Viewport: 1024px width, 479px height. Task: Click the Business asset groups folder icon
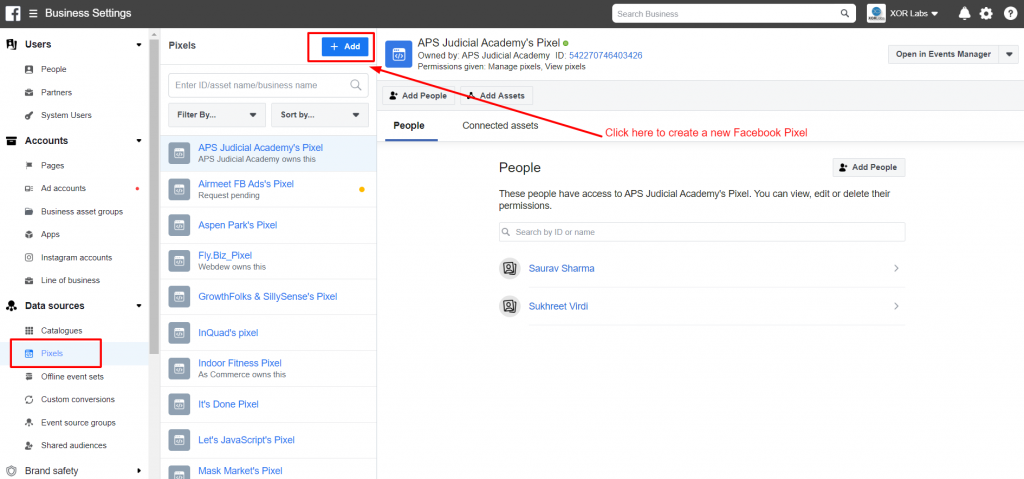[29, 212]
